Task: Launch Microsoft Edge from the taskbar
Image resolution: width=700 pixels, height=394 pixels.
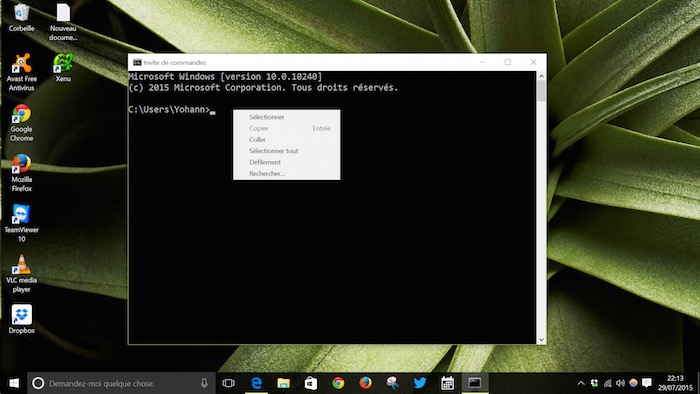Action: [256, 383]
